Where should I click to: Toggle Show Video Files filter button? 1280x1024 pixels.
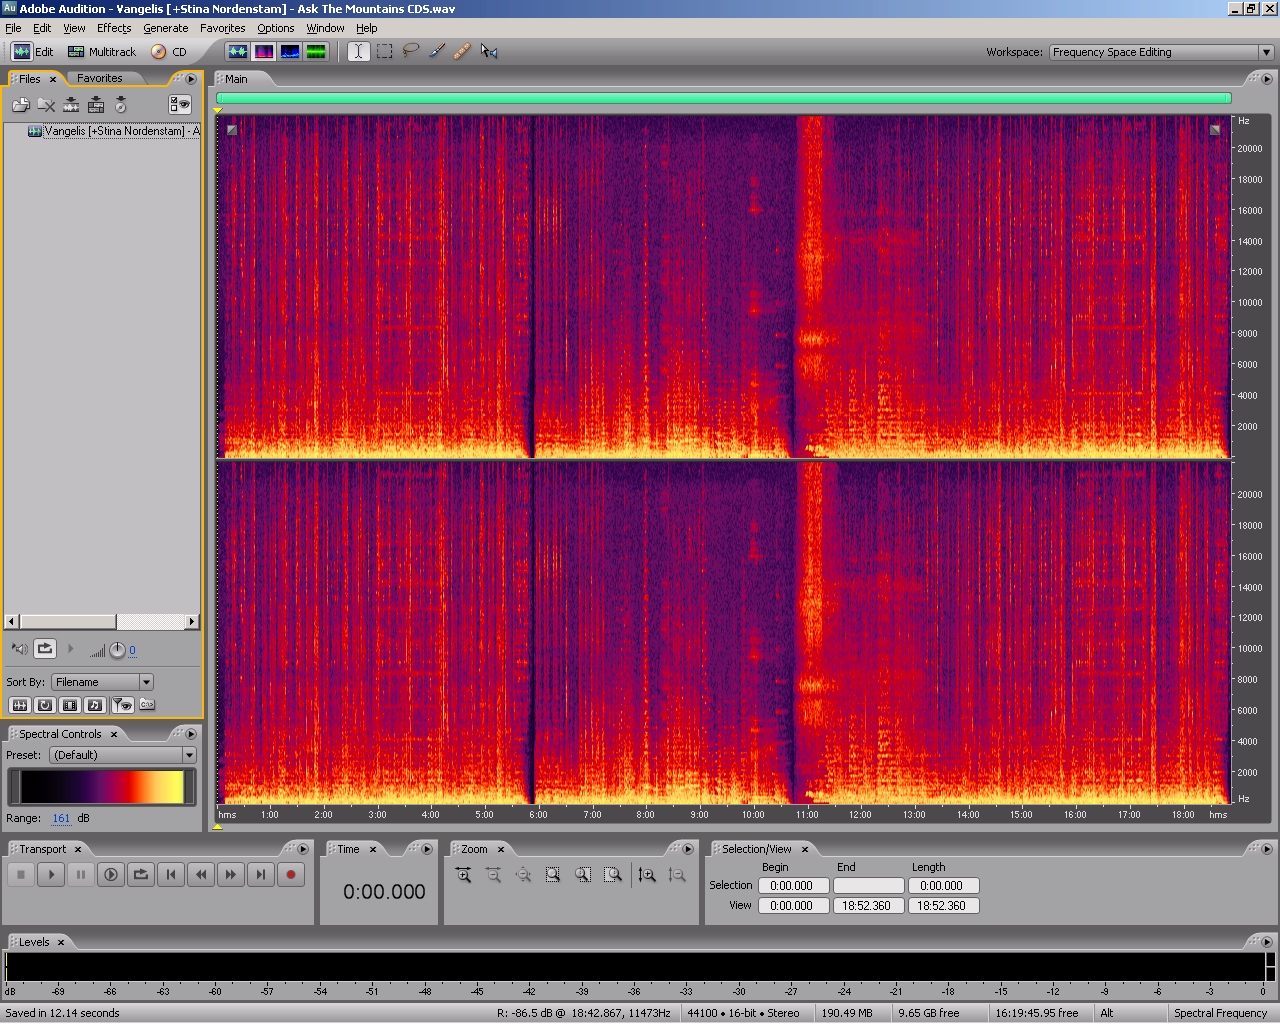point(70,705)
